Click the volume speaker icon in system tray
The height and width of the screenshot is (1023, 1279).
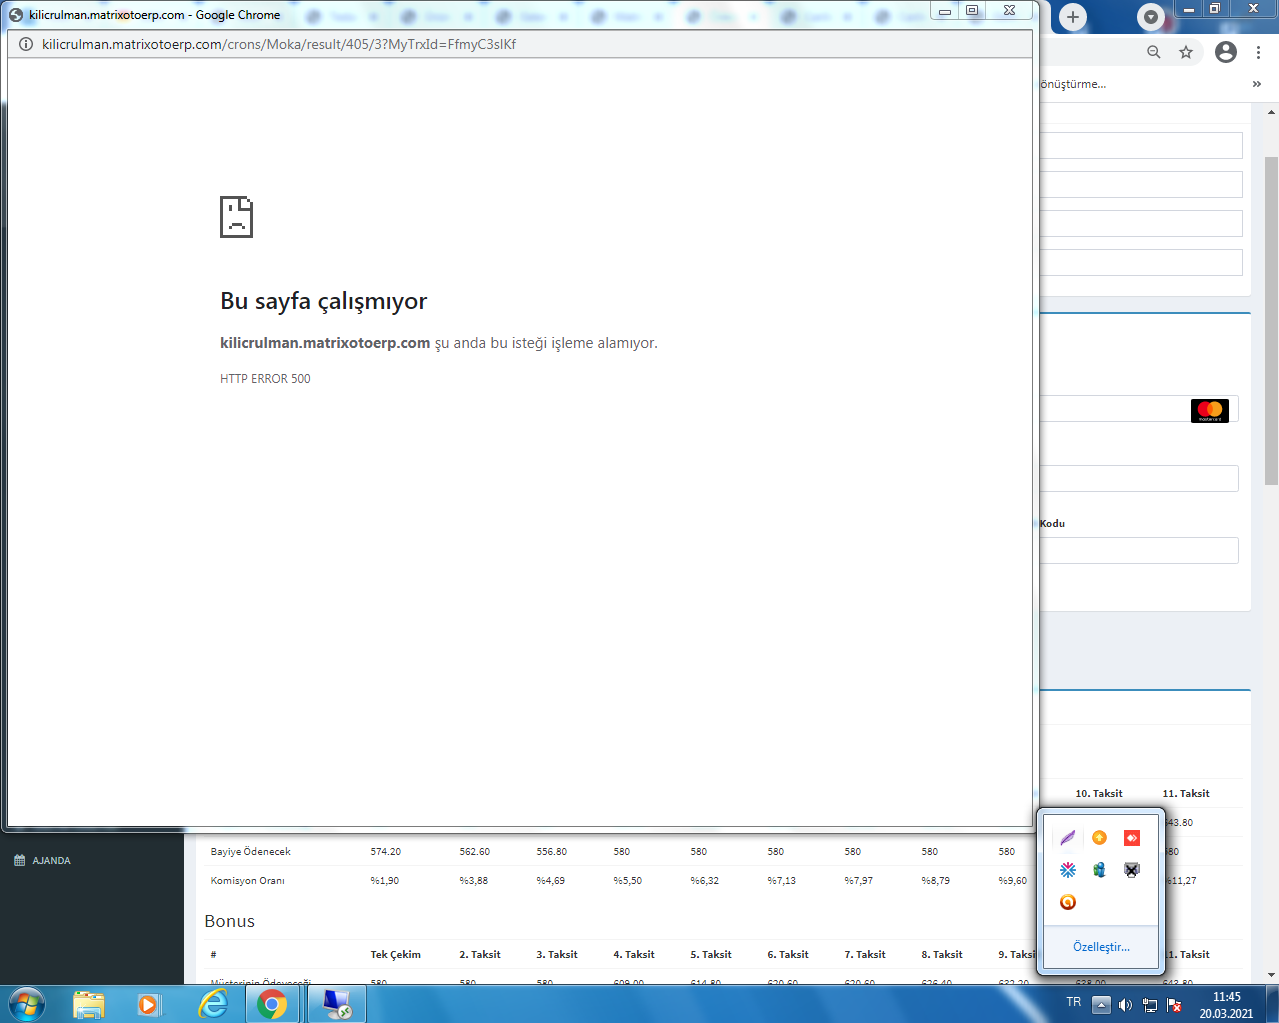point(1125,1005)
